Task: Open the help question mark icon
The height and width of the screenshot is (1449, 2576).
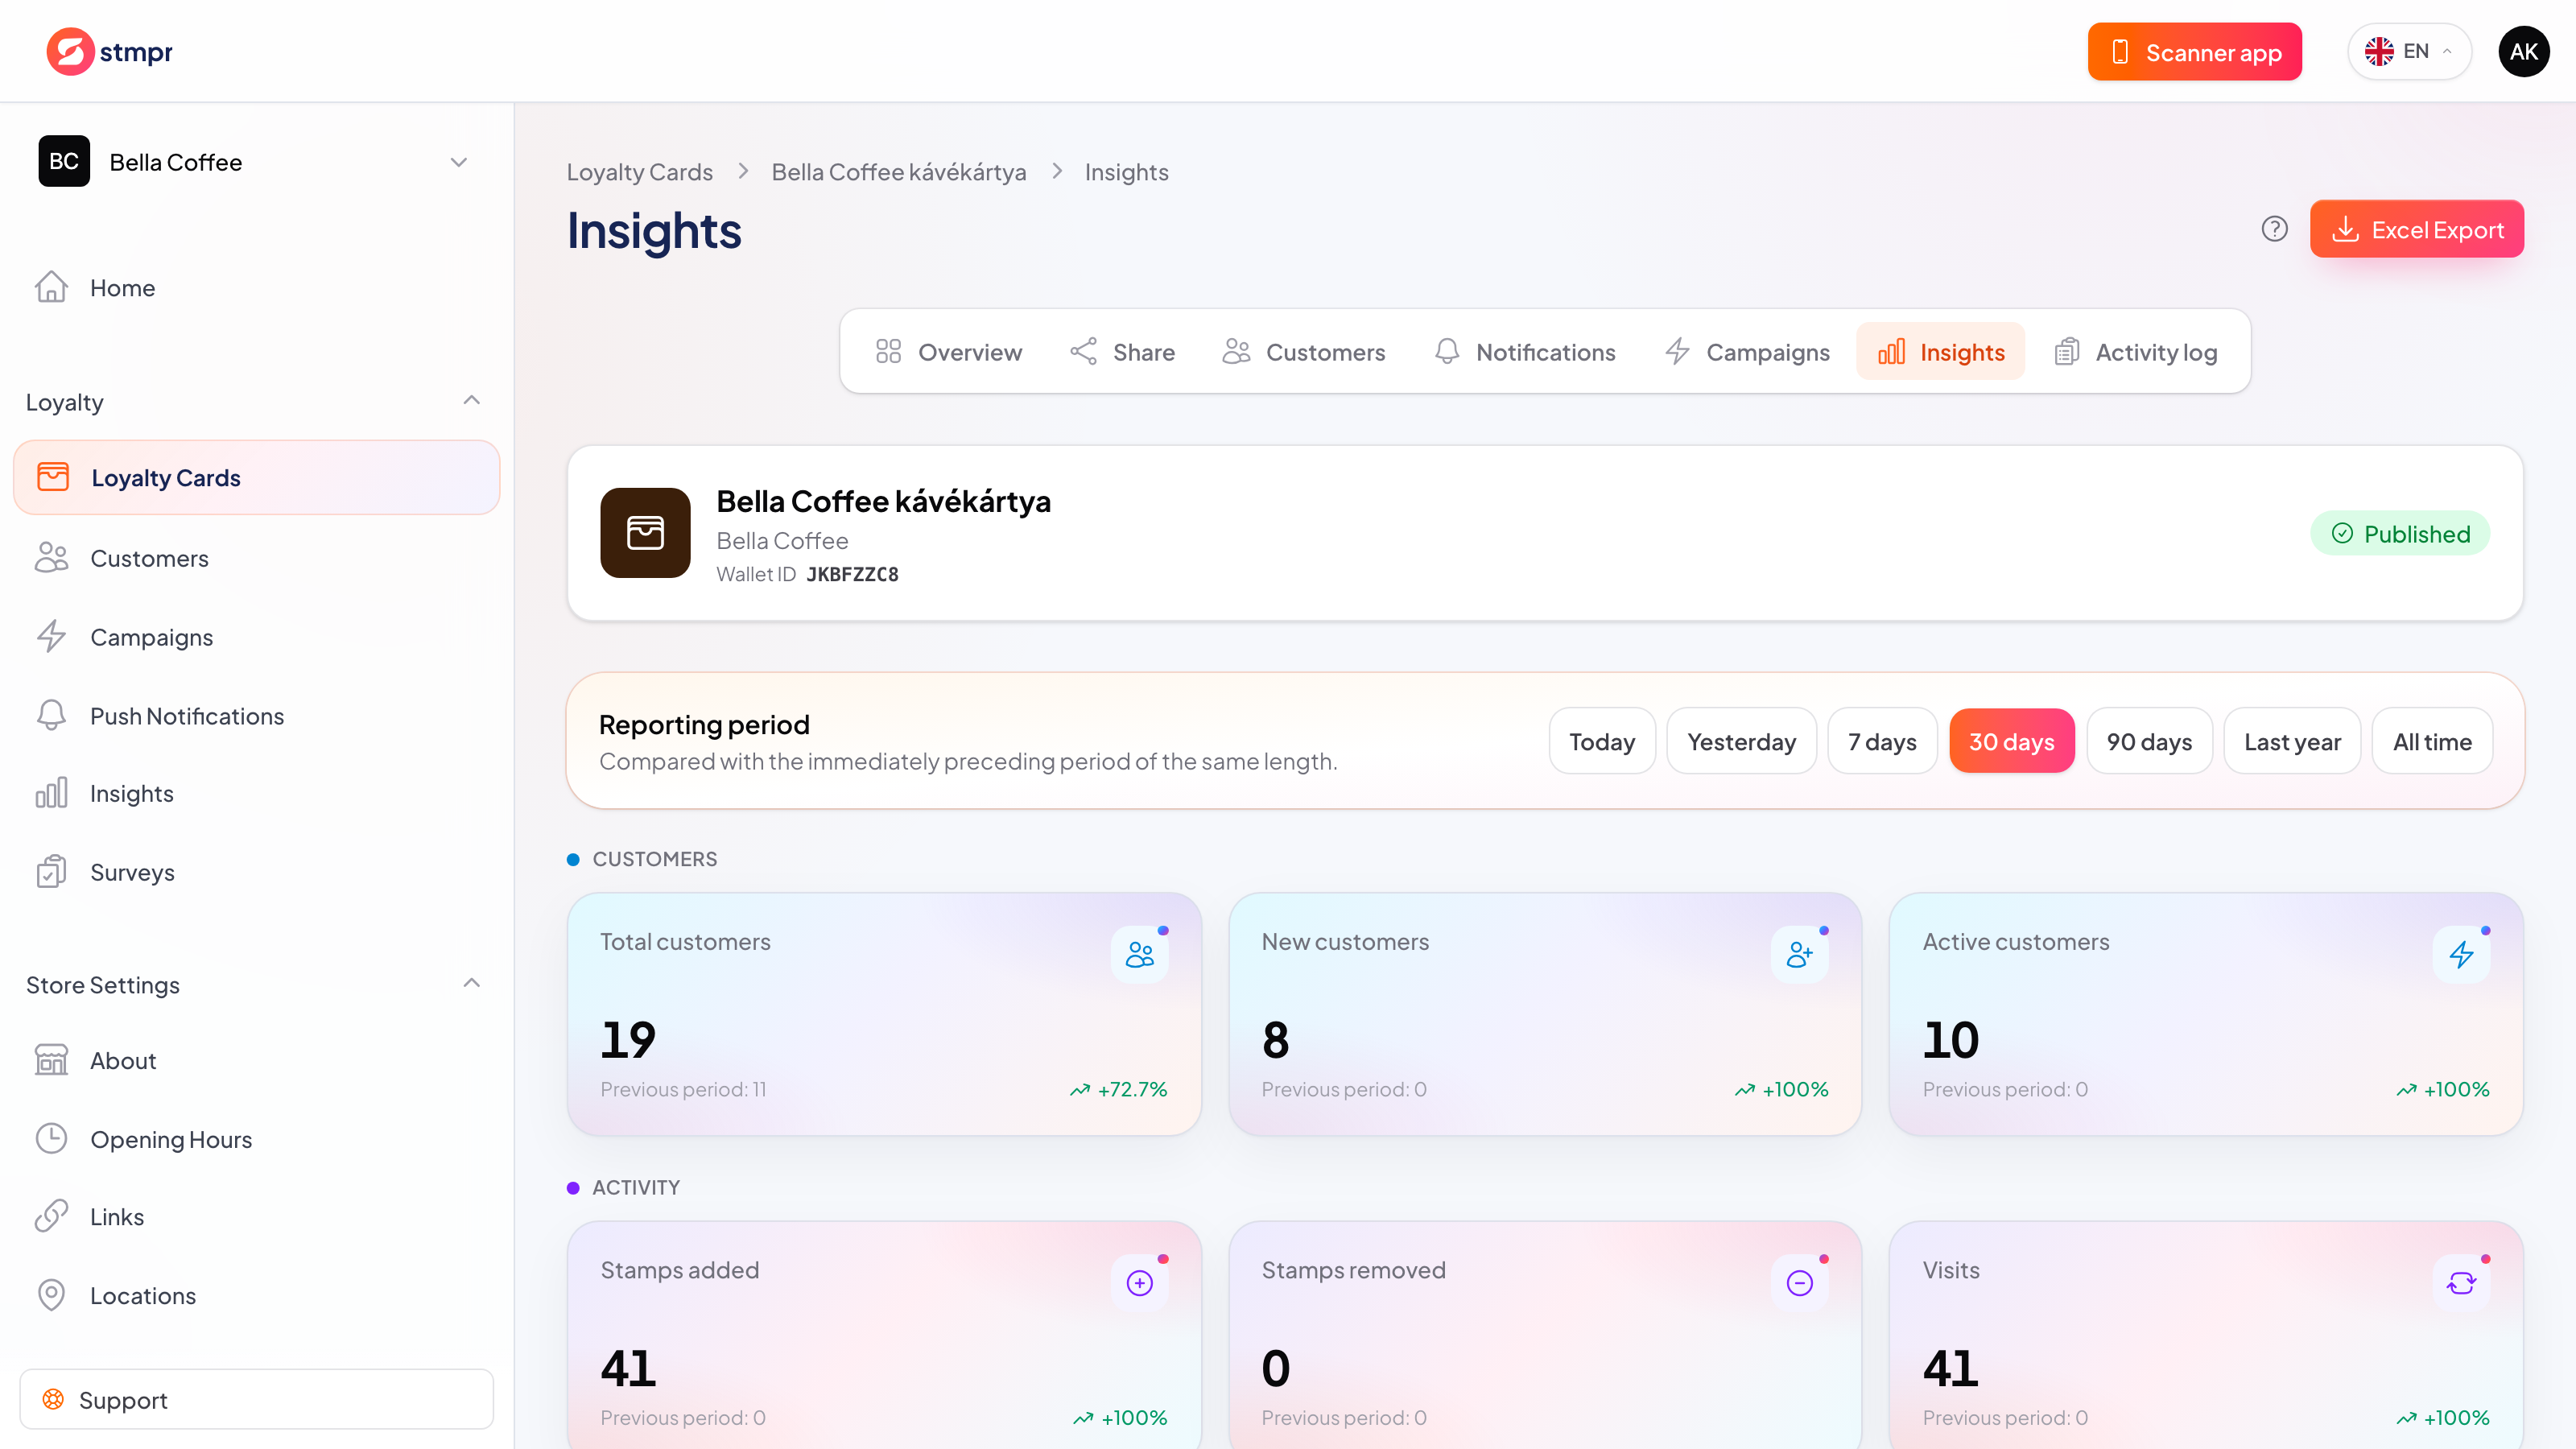Action: [2274, 229]
